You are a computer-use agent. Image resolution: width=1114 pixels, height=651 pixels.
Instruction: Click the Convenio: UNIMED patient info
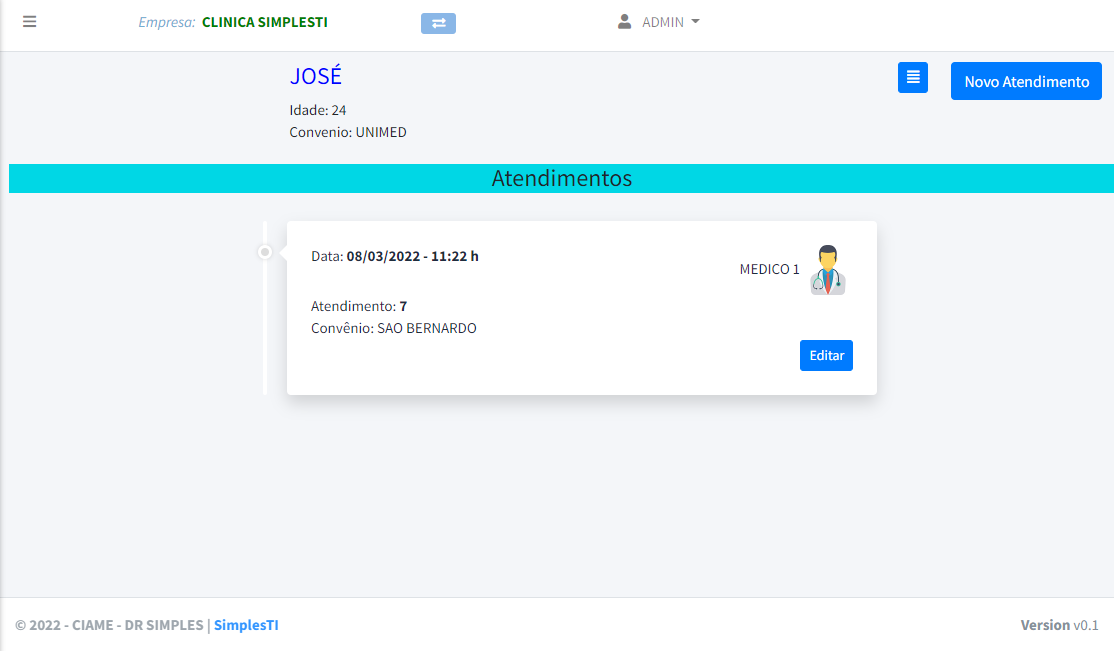point(348,132)
